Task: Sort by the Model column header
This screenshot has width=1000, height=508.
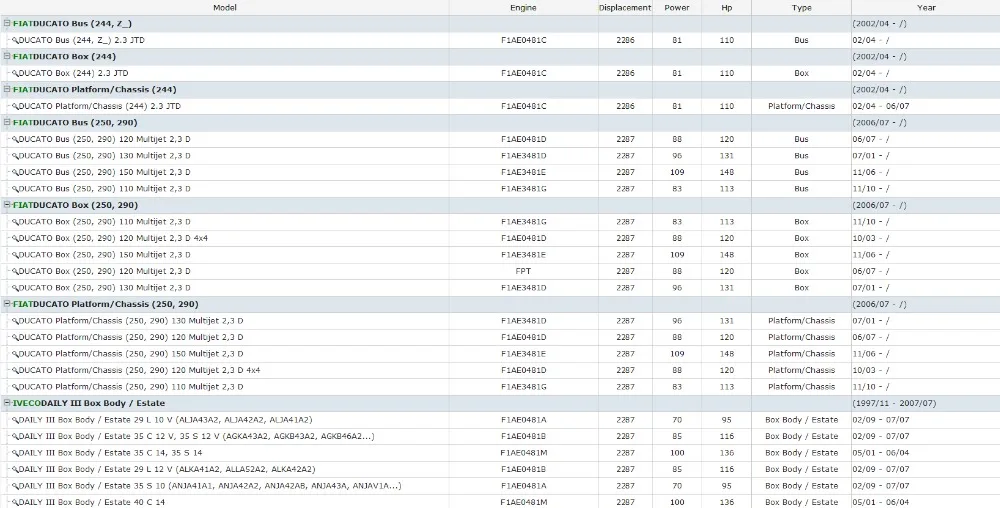Action: (224, 8)
